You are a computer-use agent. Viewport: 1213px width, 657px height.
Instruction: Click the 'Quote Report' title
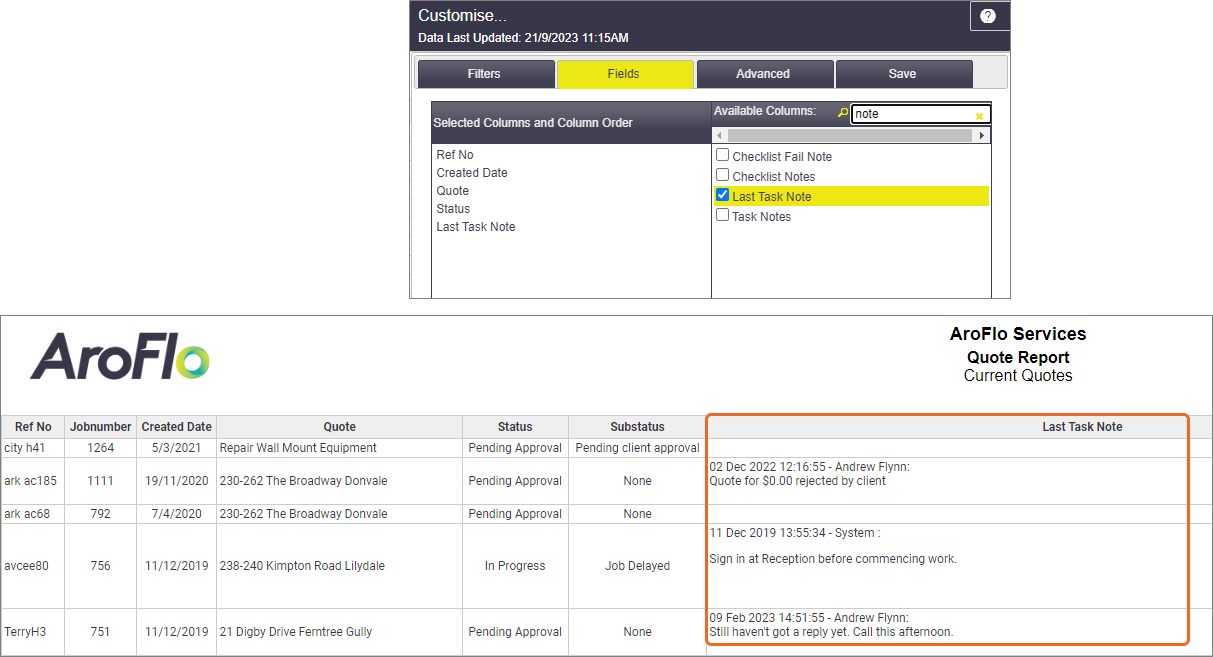(x=1018, y=357)
